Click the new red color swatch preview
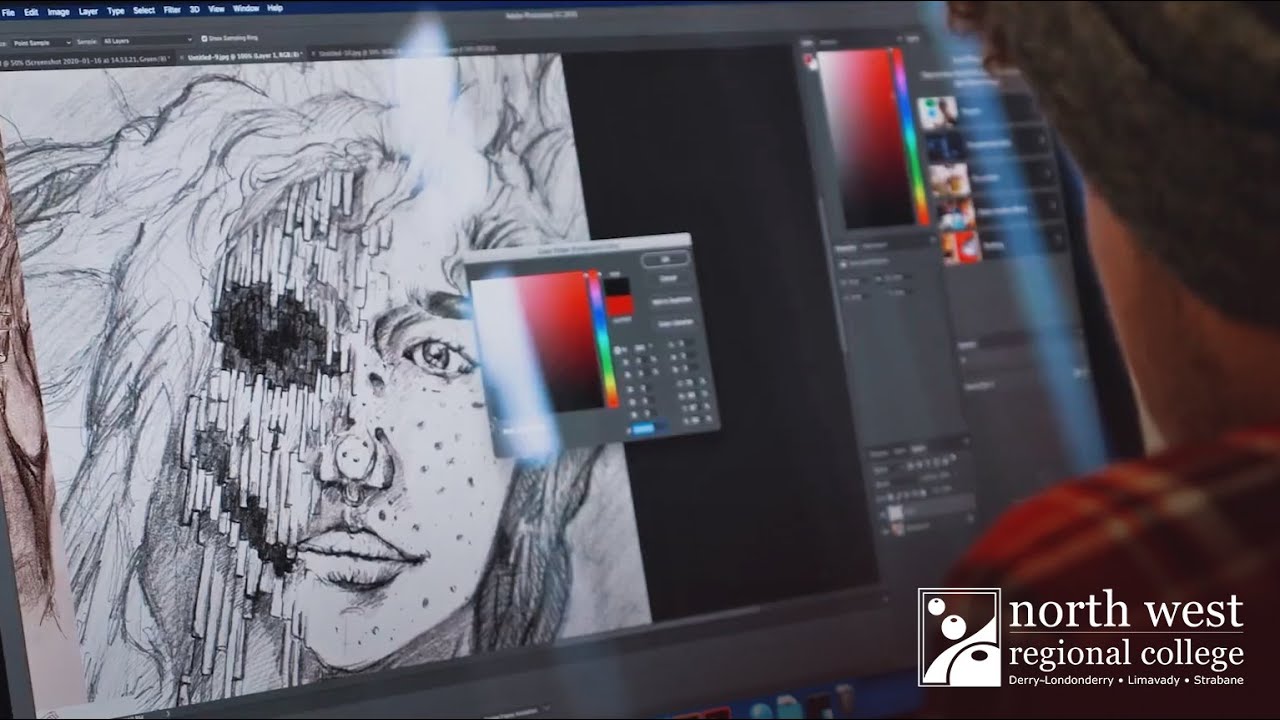The height and width of the screenshot is (720, 1280). 620,304
